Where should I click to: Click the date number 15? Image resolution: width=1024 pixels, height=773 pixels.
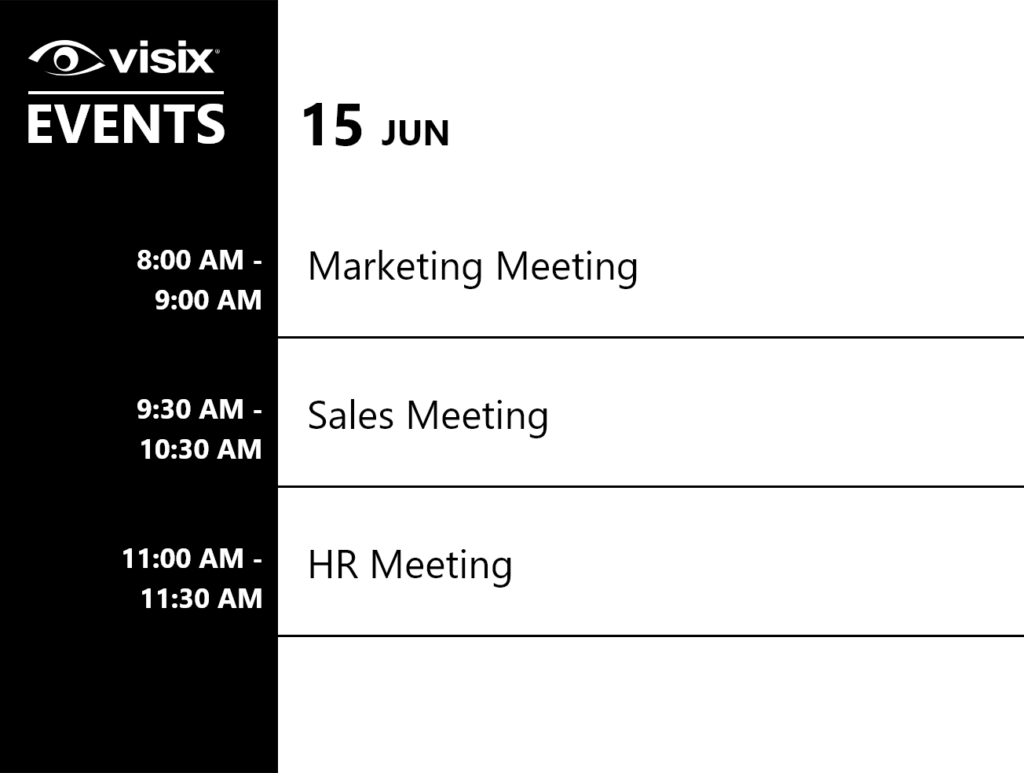pyautogui.click(x=331, y=126)
